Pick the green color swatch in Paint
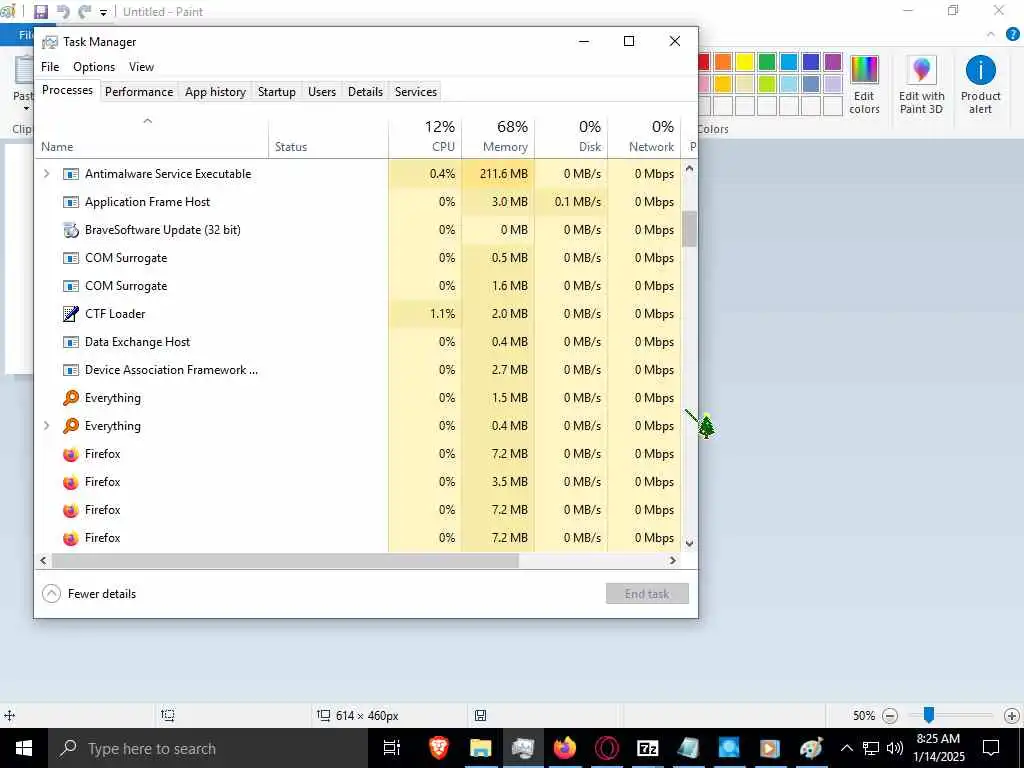Screen dimensions: 1024x768 point(767,61)
